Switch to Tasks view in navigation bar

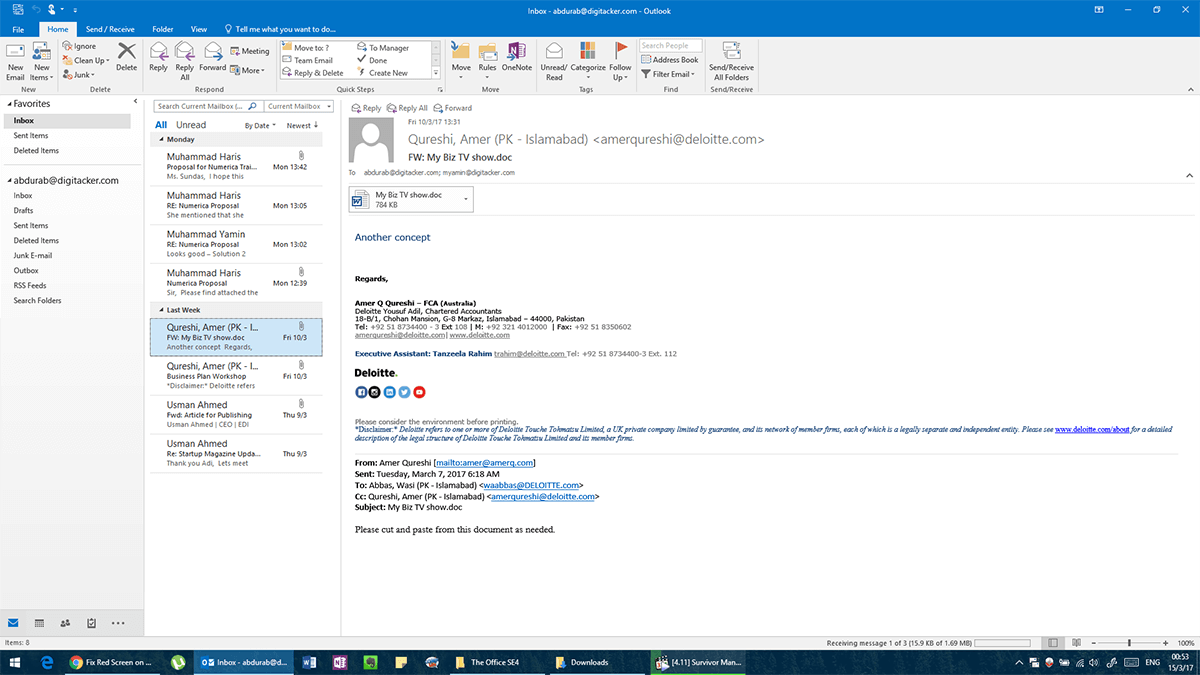(91, 622)
